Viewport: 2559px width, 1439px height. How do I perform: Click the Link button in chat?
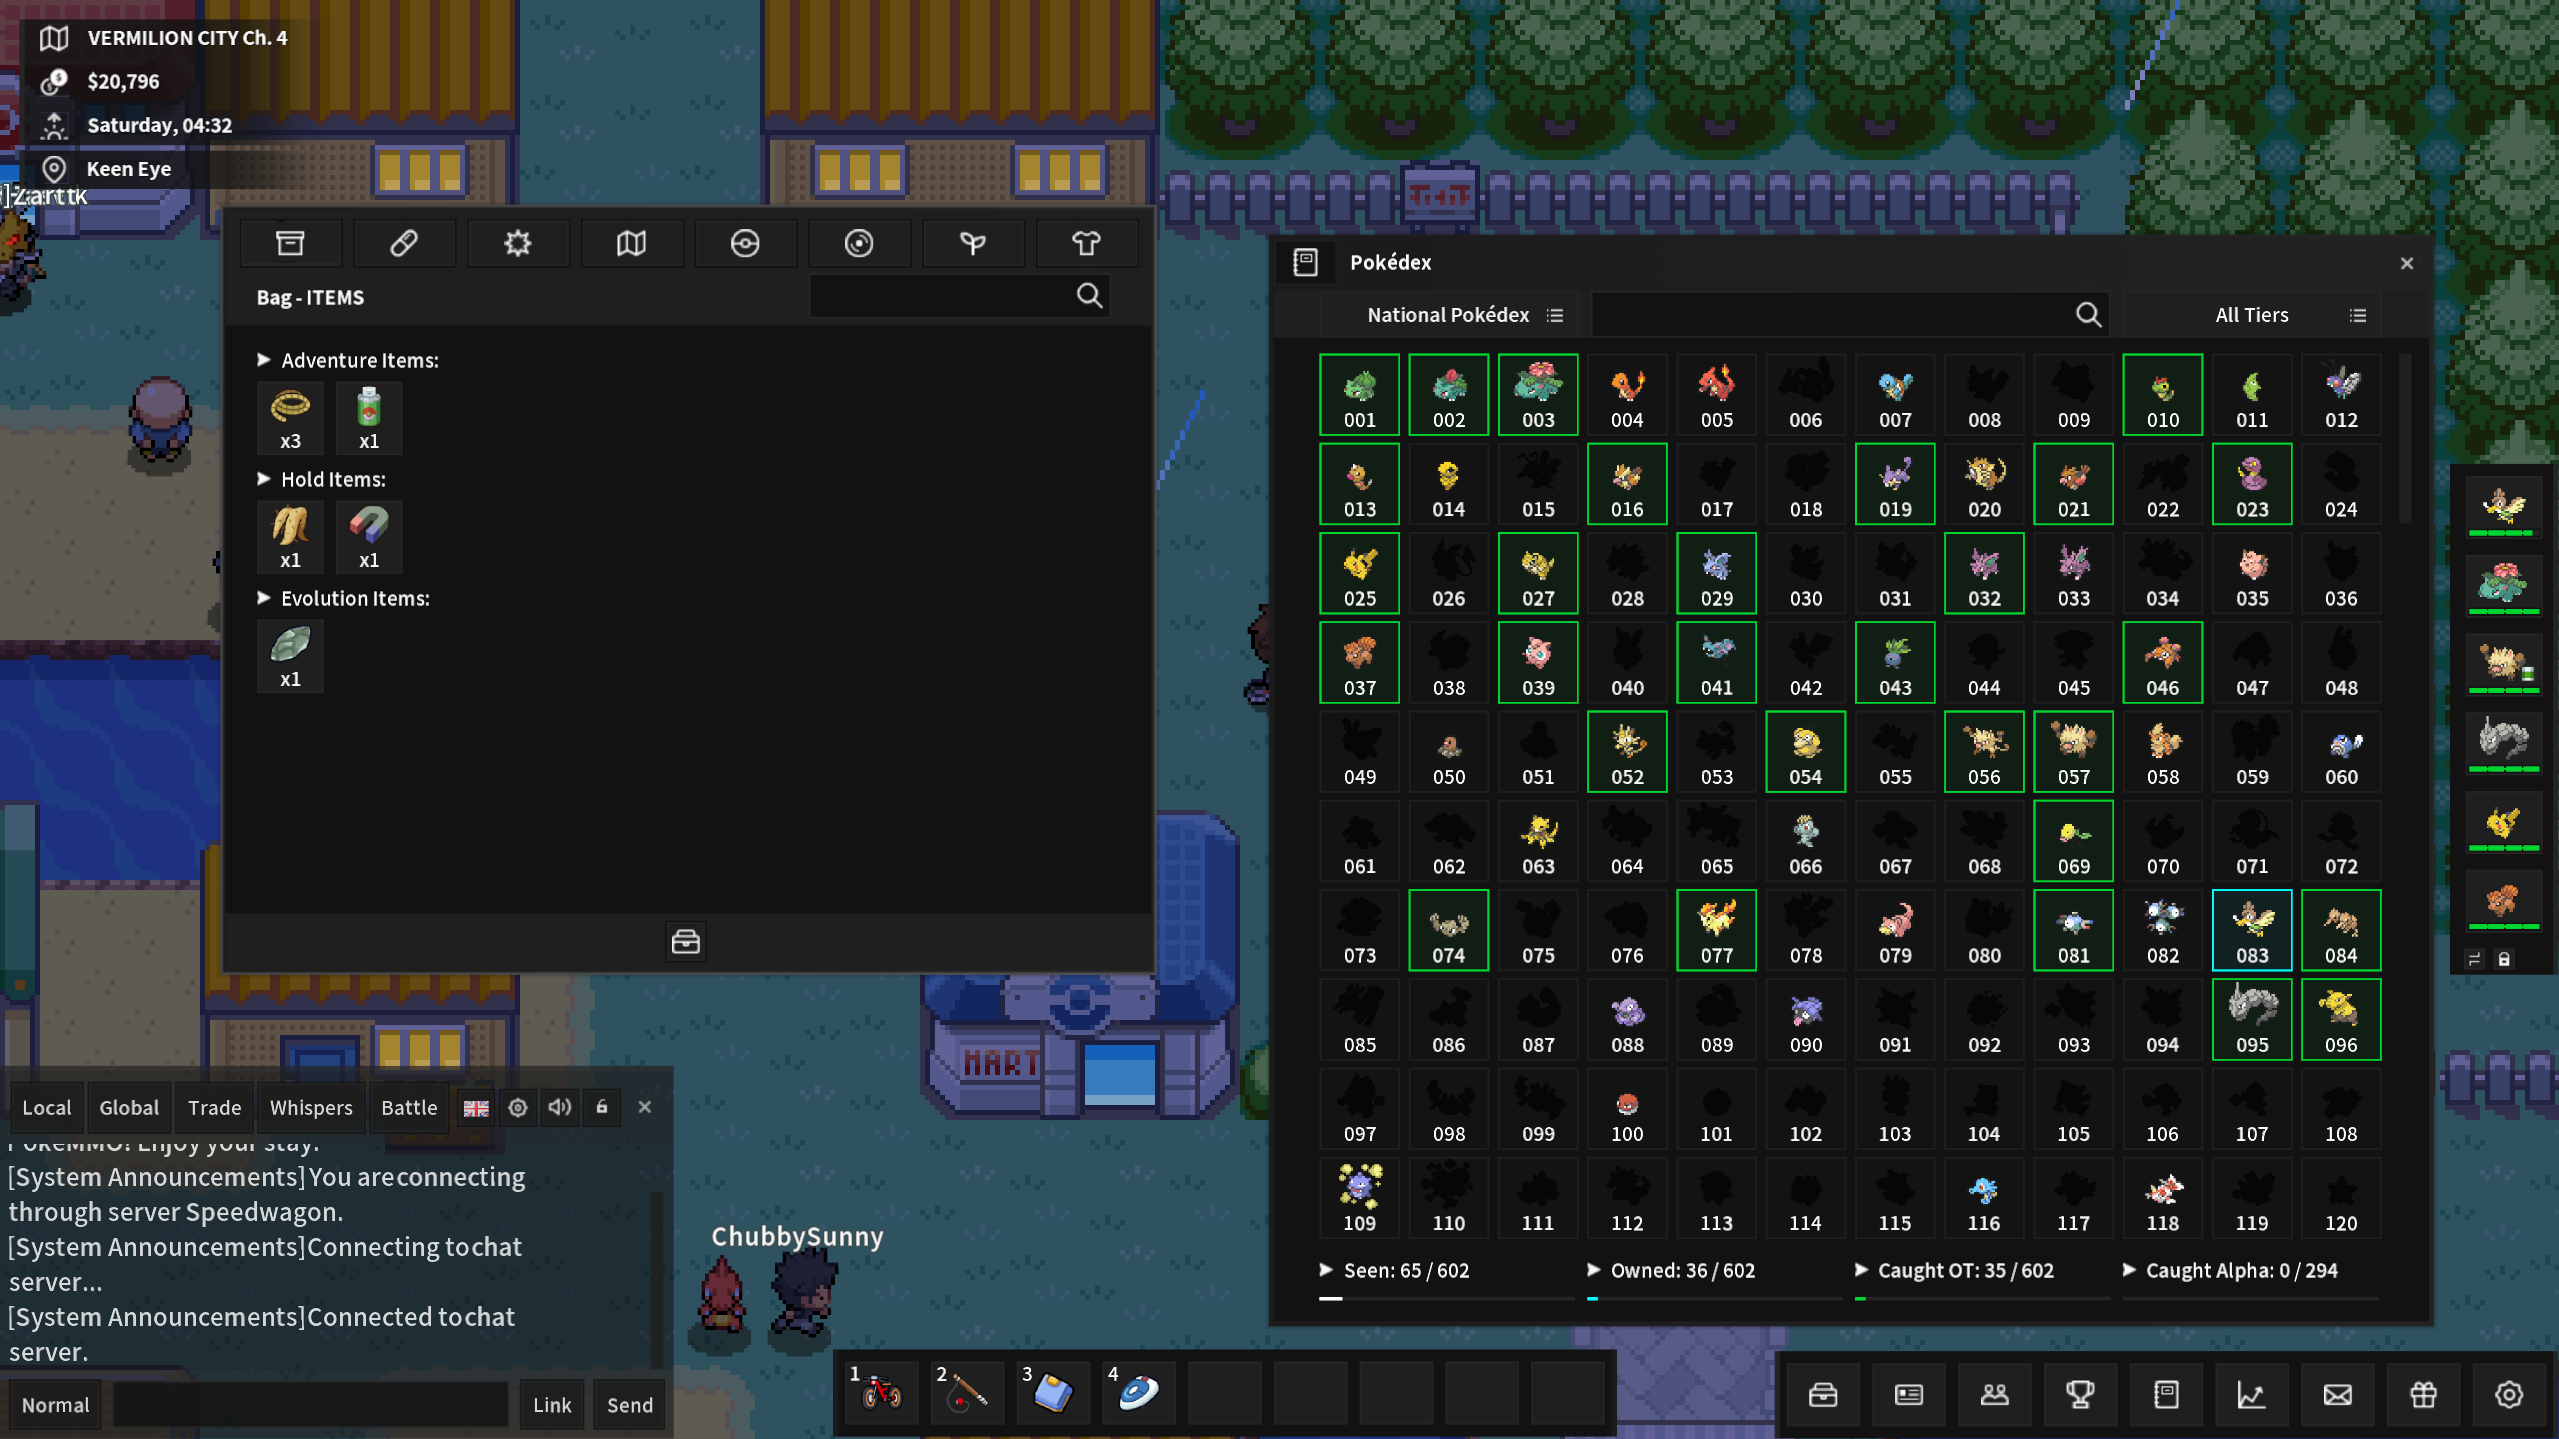[552, 1404]
